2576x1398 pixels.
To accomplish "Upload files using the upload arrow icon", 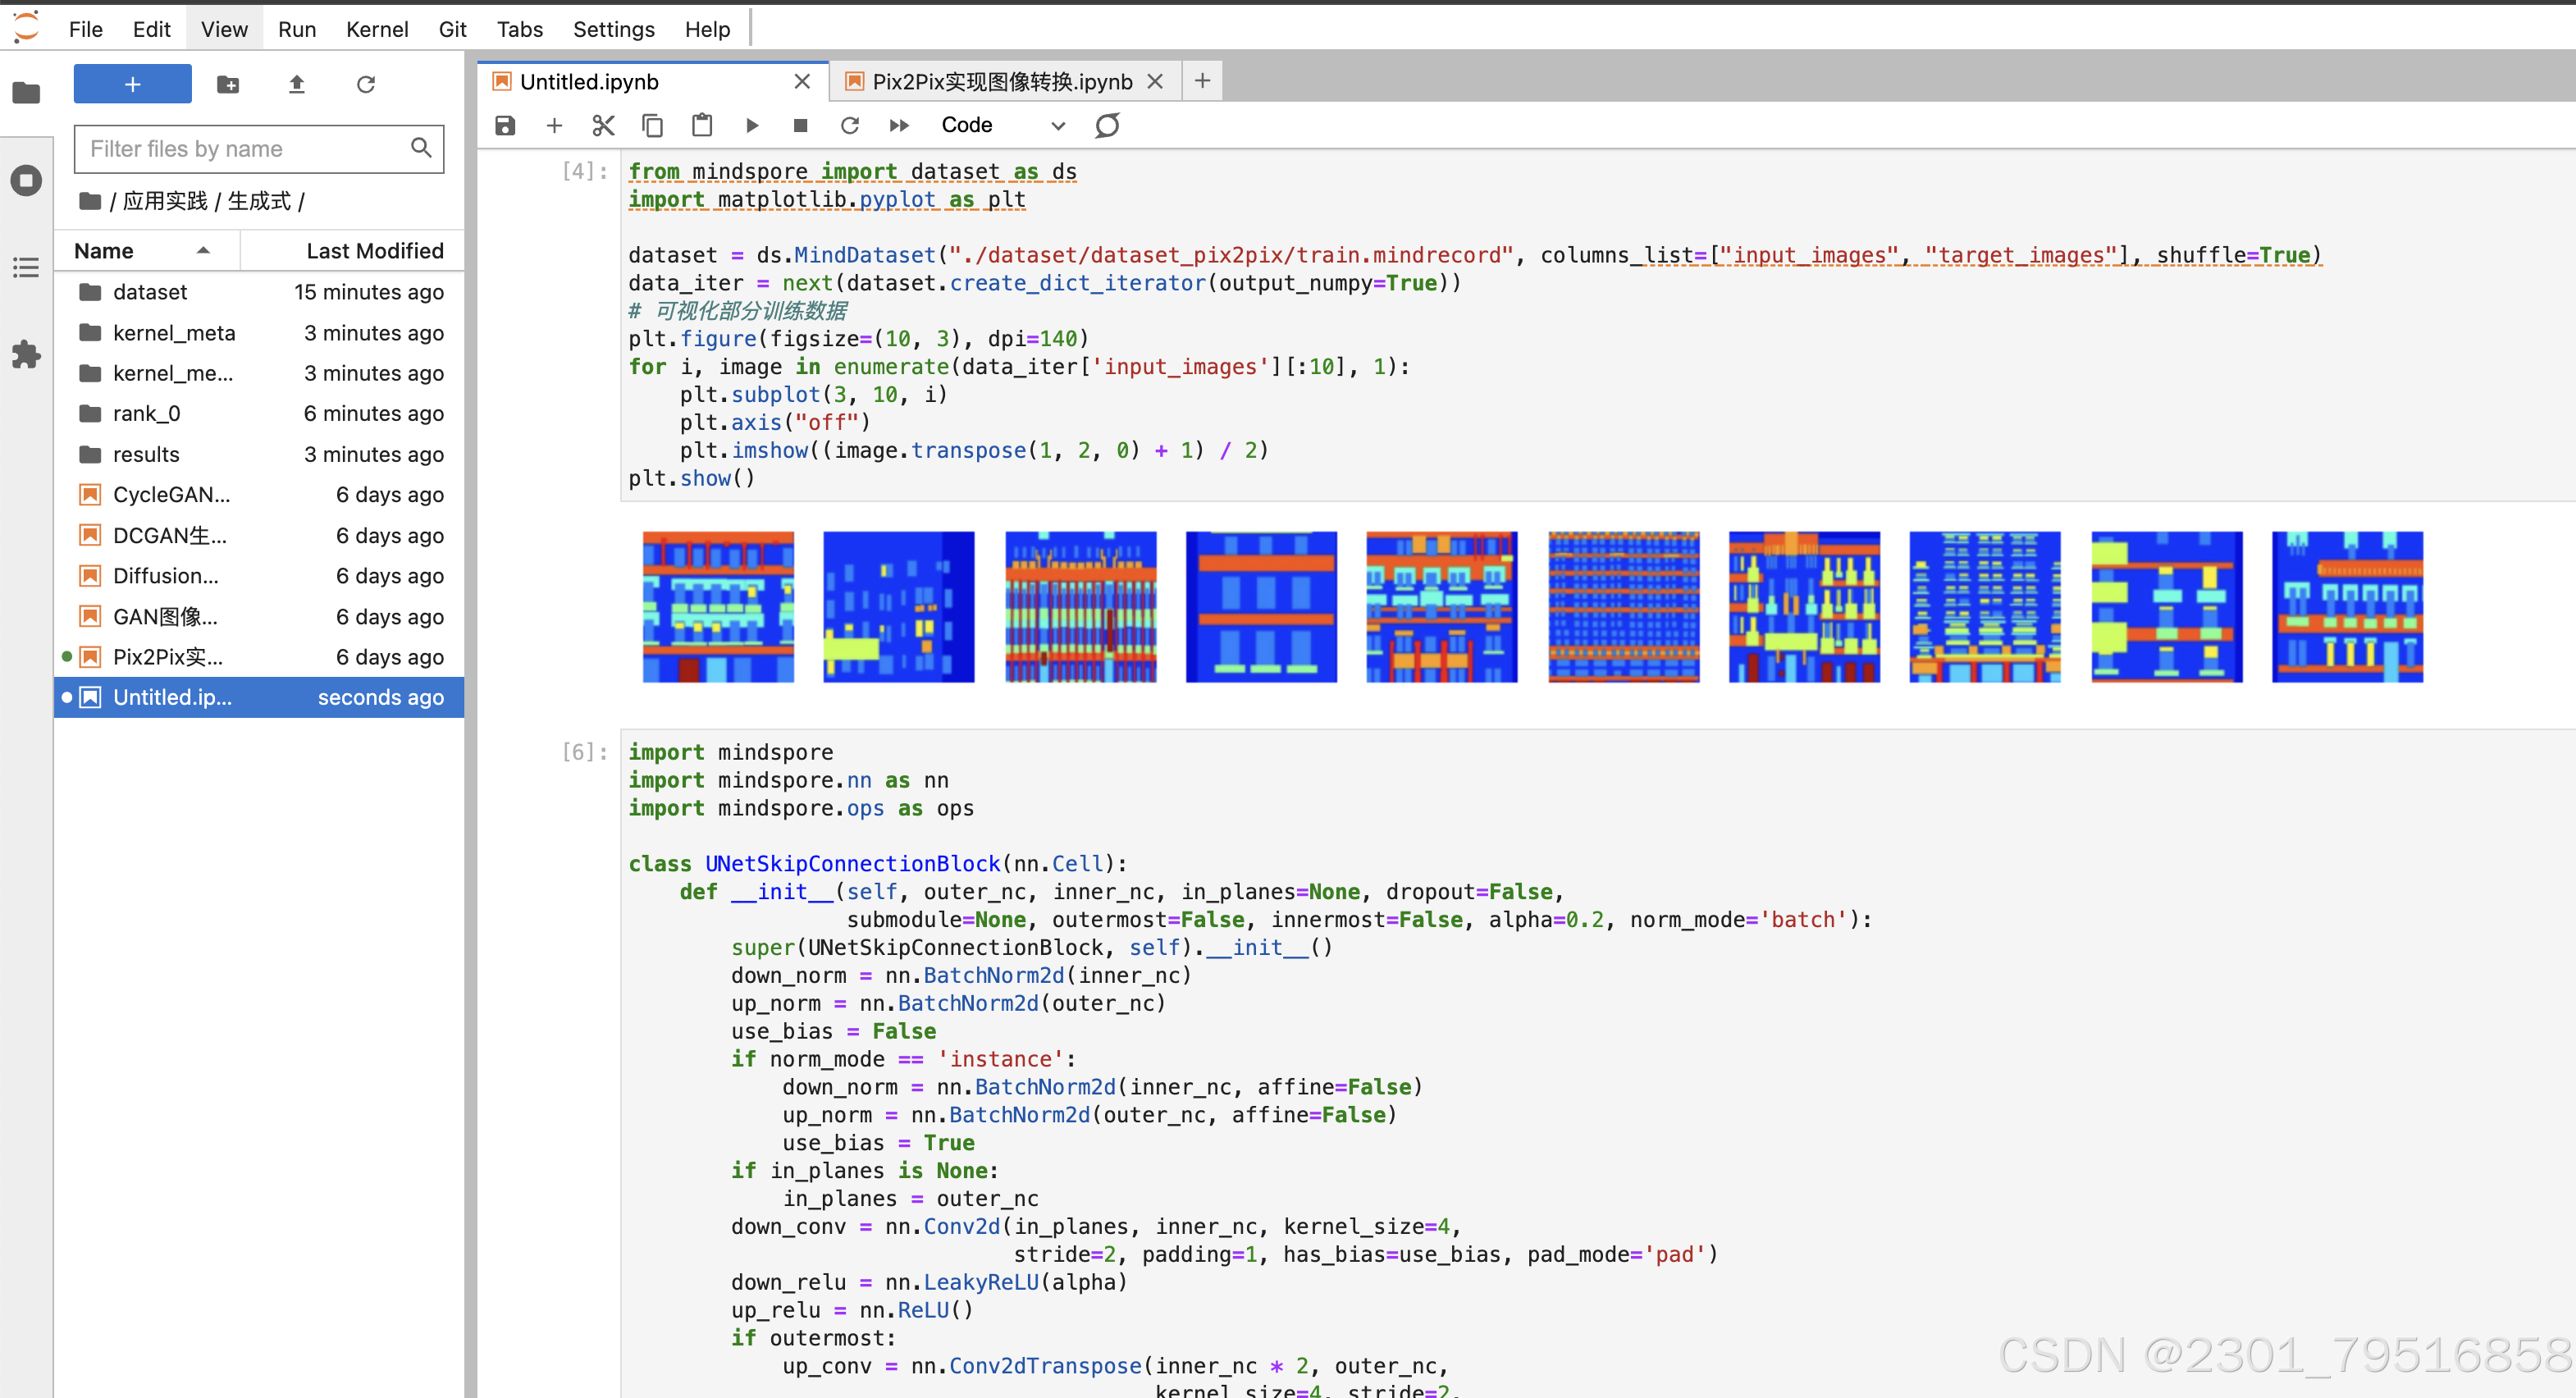I will [x=296, y=84].
